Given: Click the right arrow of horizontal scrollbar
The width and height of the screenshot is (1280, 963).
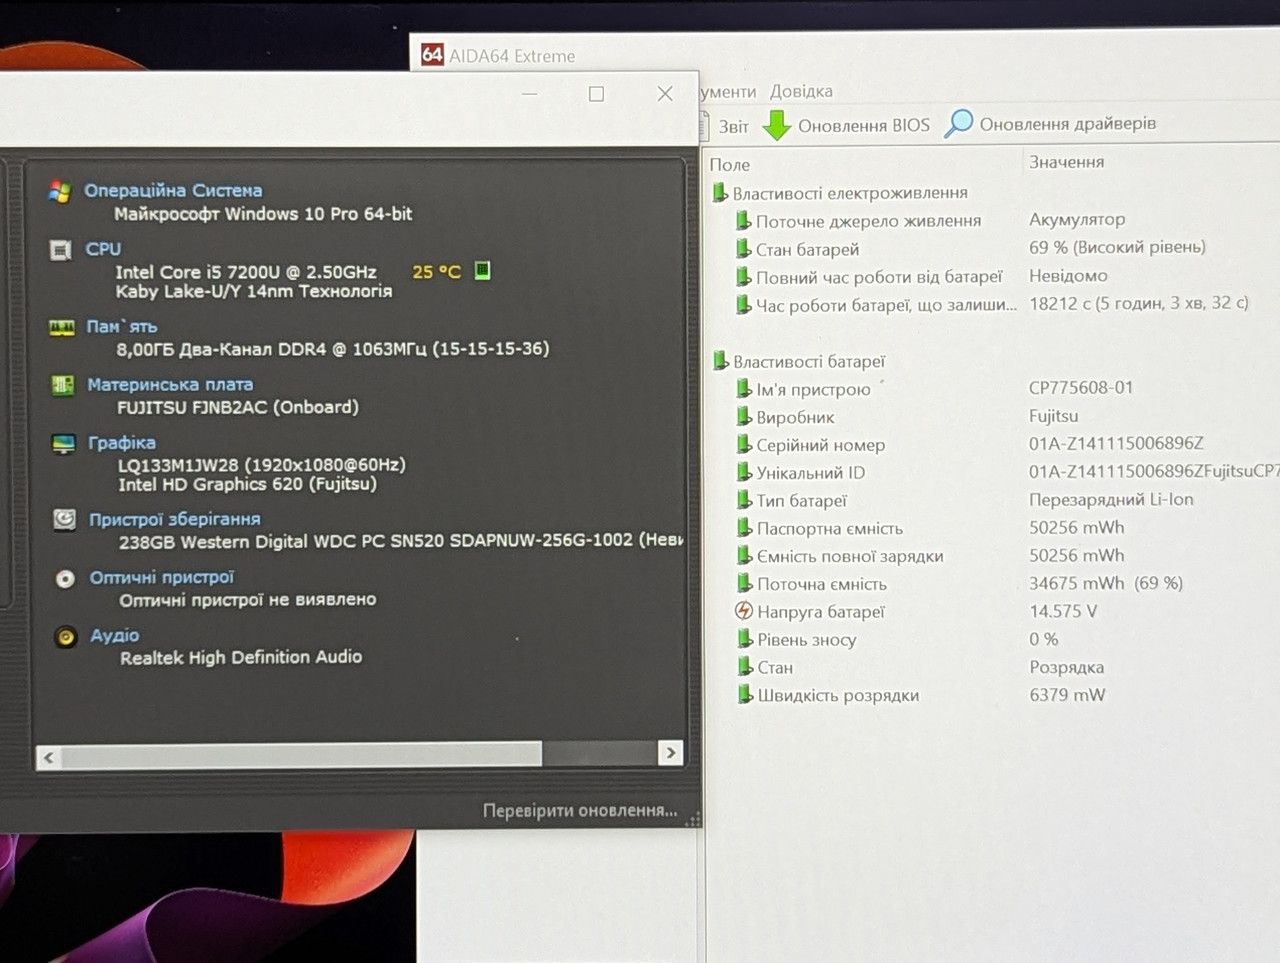Looking at the screenshot, I should pos(670,753).
